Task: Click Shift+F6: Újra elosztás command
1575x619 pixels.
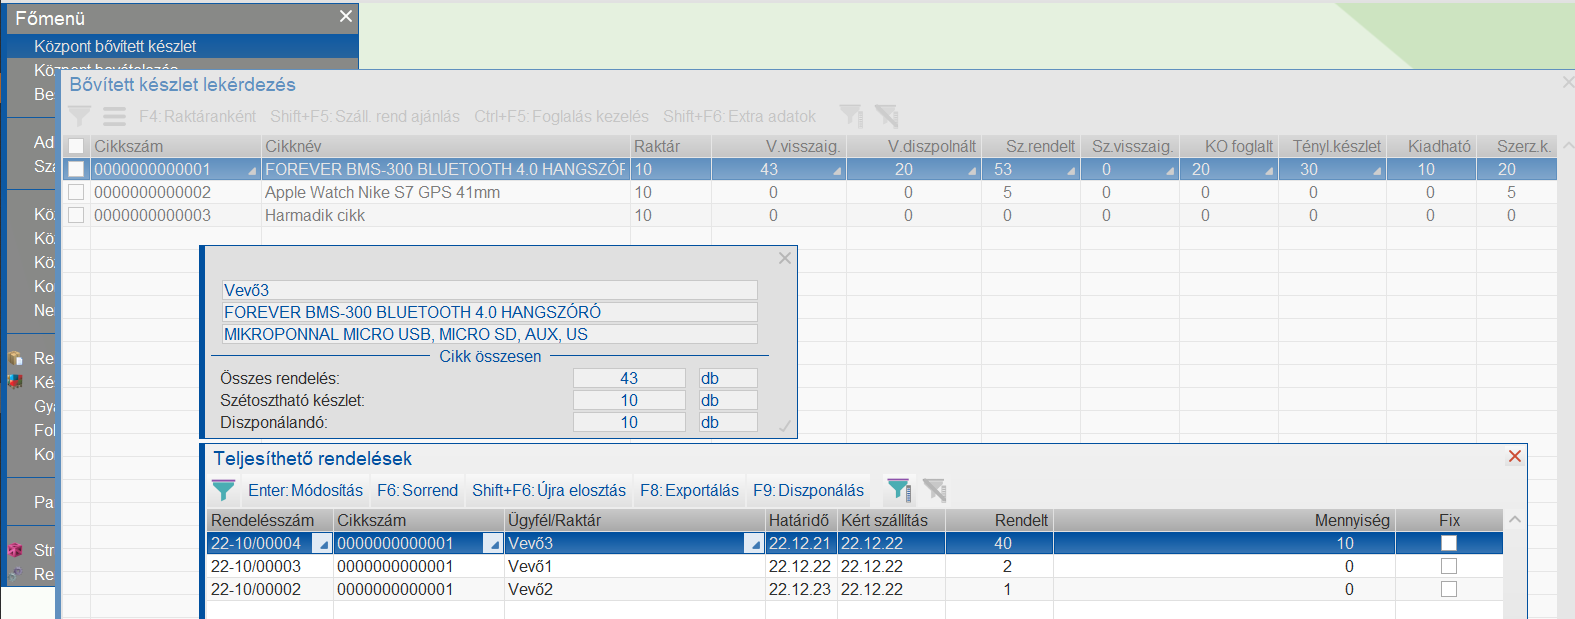Action: click(549, 490)
